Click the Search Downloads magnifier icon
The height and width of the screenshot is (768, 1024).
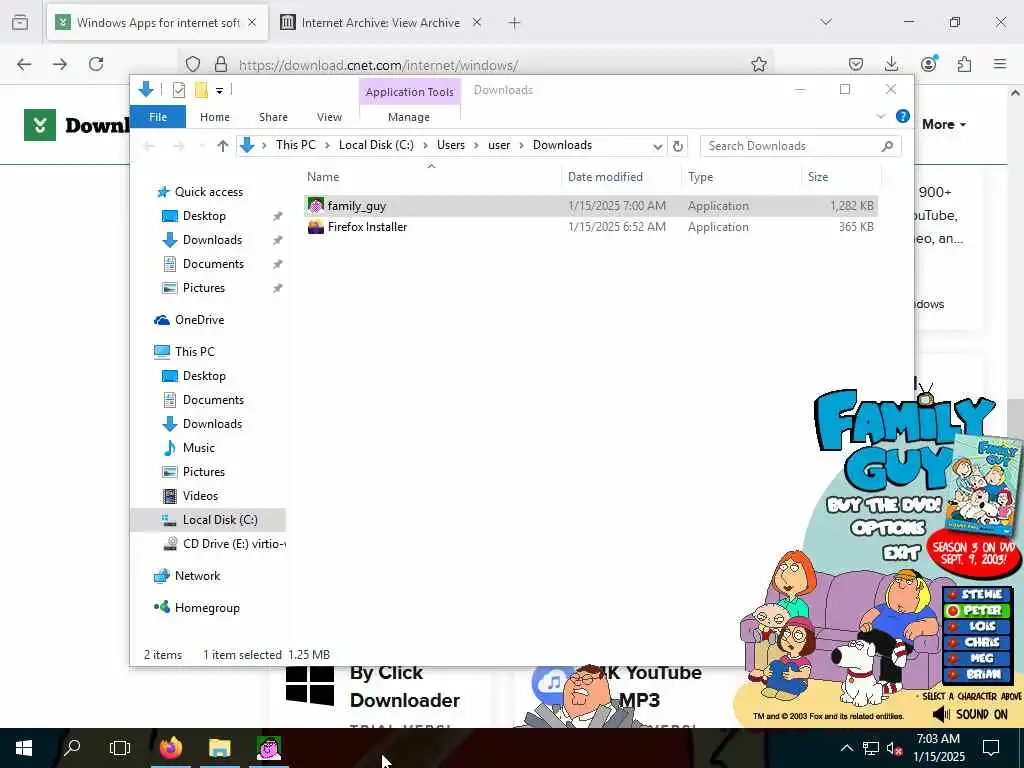(887, 146)
